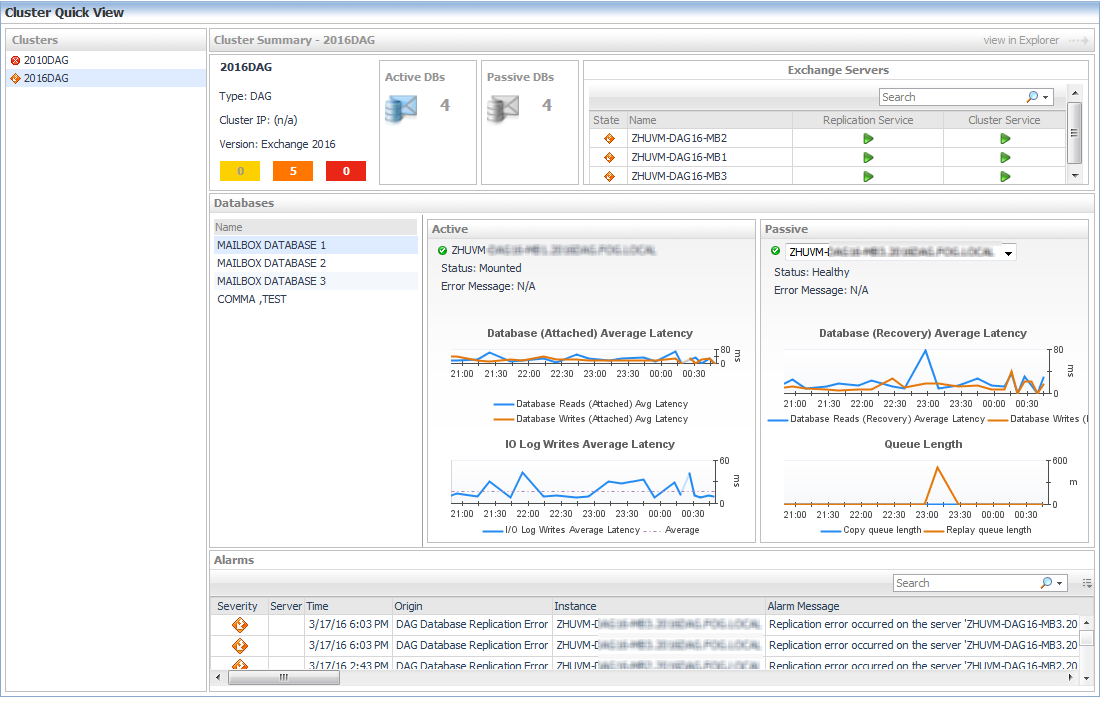
Task: Open the view in Explorer link
Action: pos(1020,41)
